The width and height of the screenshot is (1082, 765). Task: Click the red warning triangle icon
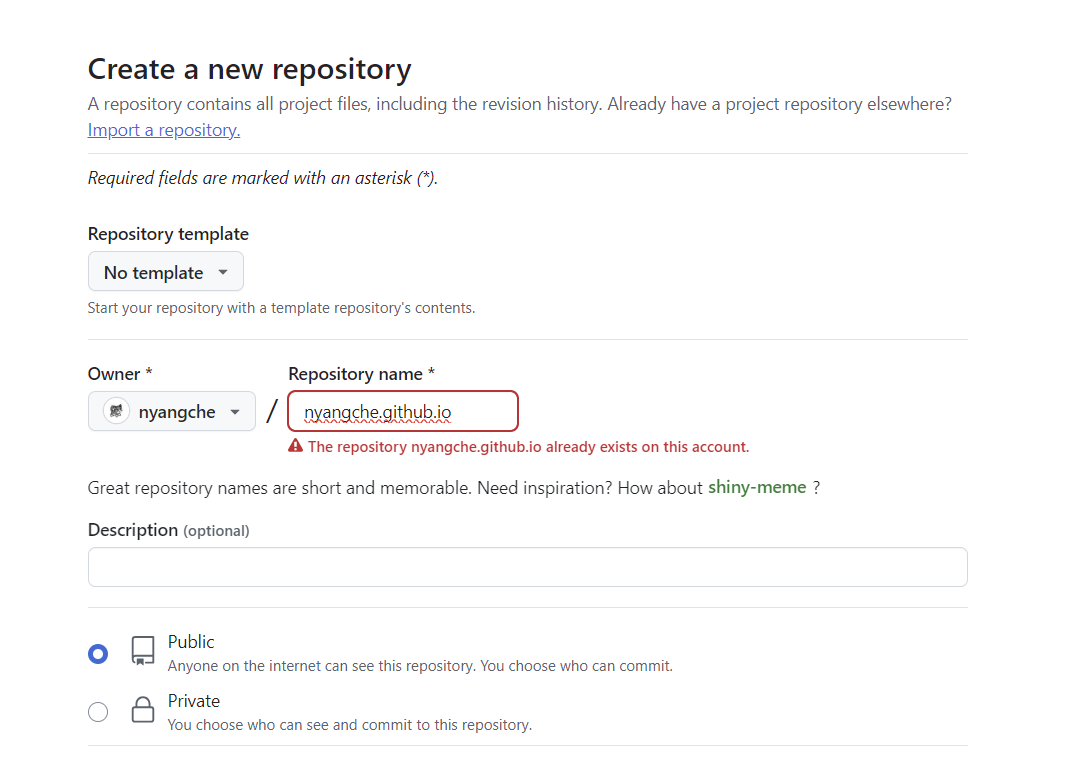295,445
